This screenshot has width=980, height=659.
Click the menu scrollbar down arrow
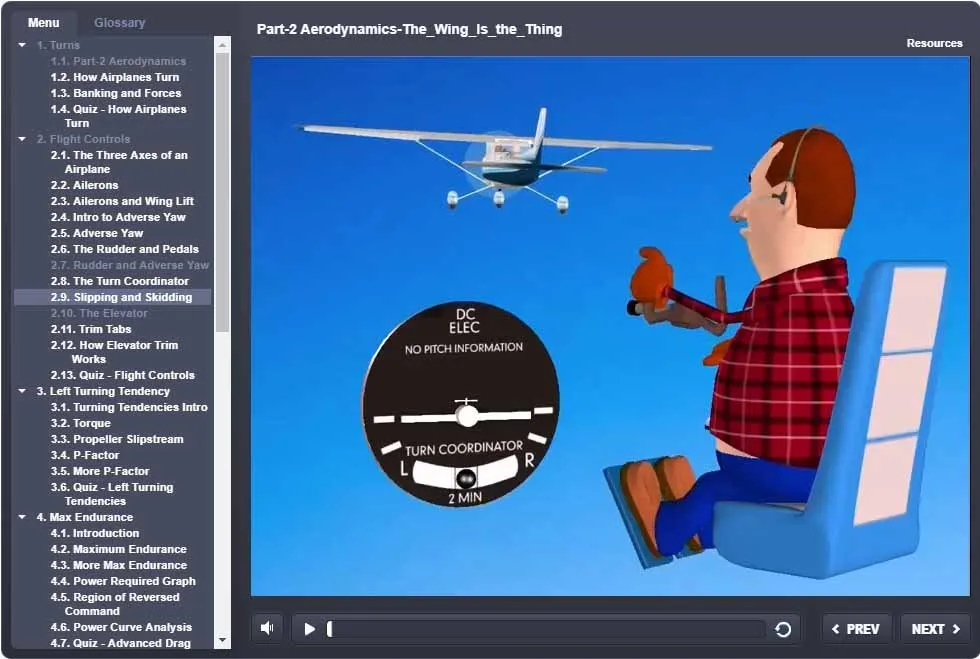(222, 640)
